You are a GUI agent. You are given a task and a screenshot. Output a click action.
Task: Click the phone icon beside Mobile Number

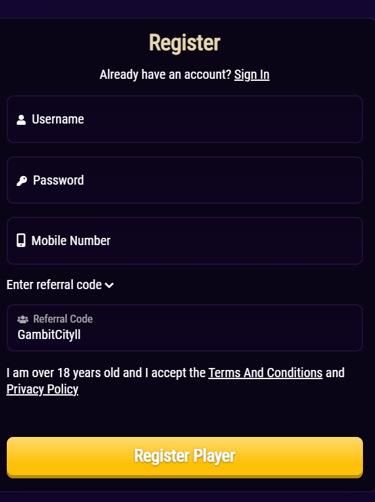pyautogui.click(x=21, y=240)
